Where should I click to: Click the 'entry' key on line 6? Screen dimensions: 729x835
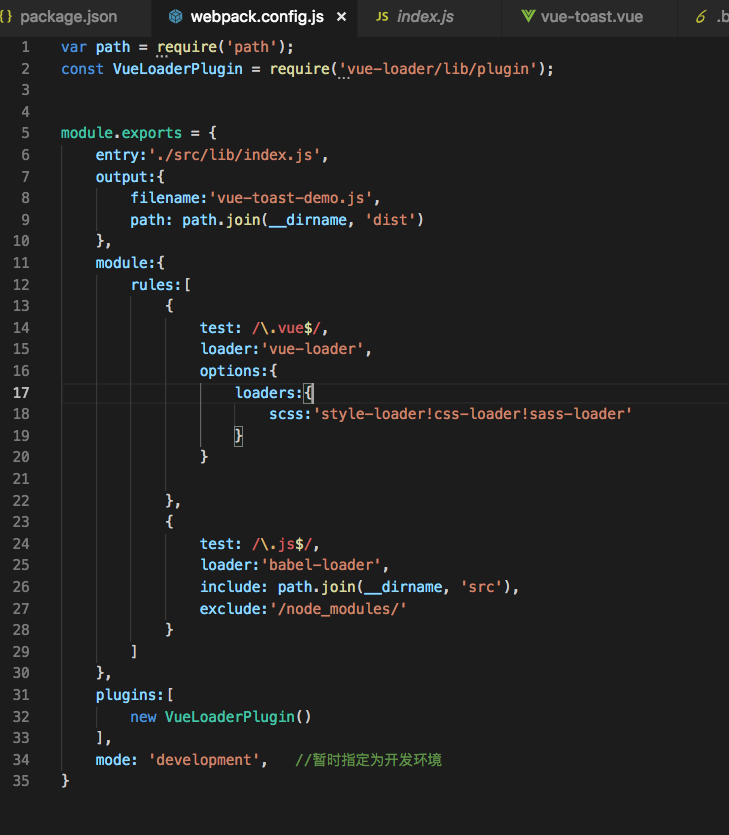click(x=117, y=155)
